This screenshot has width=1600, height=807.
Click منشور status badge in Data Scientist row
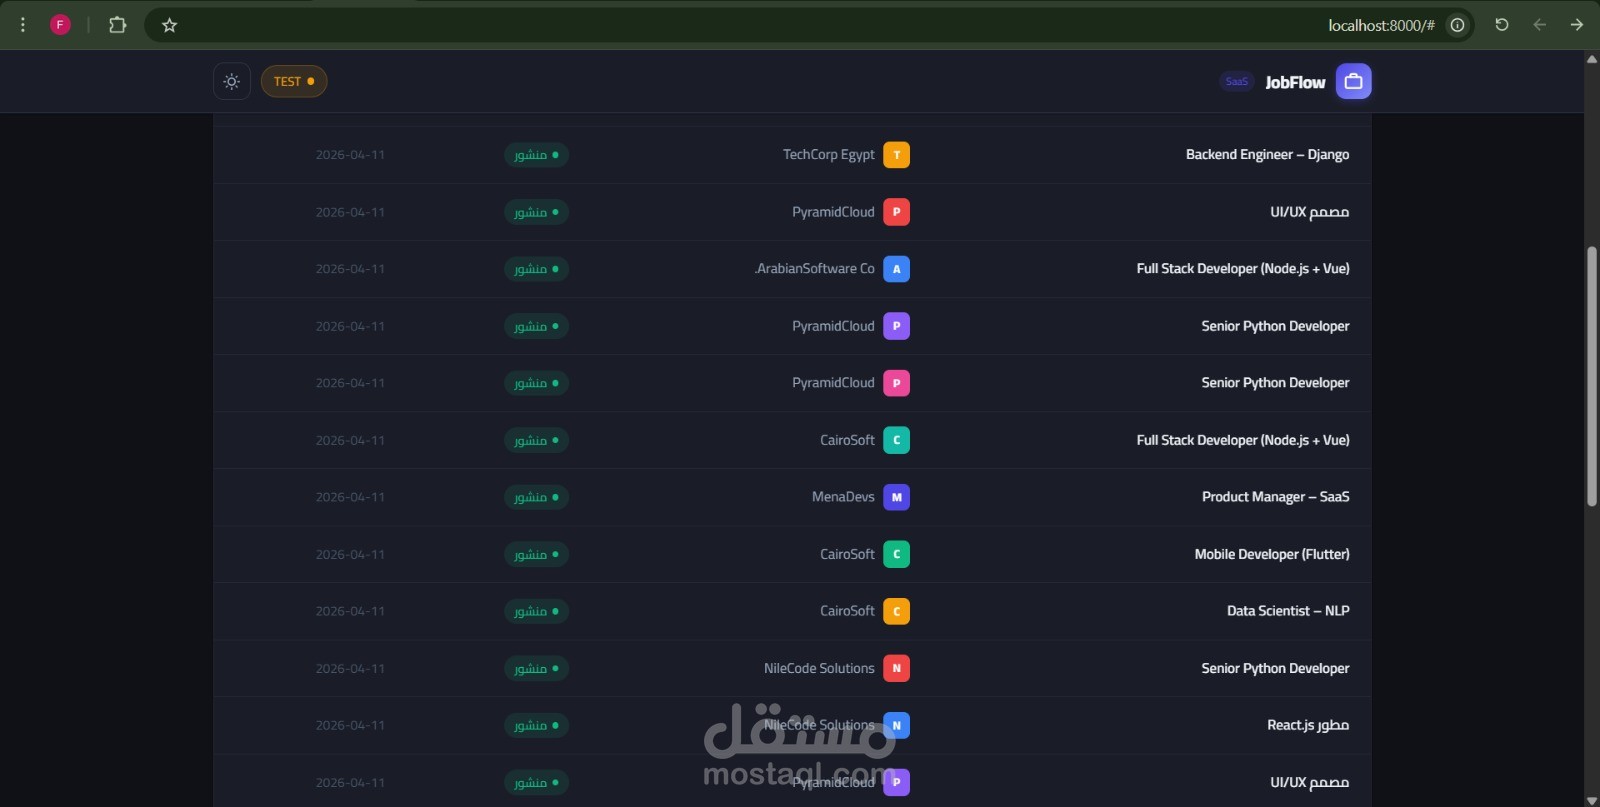(536, 611)
